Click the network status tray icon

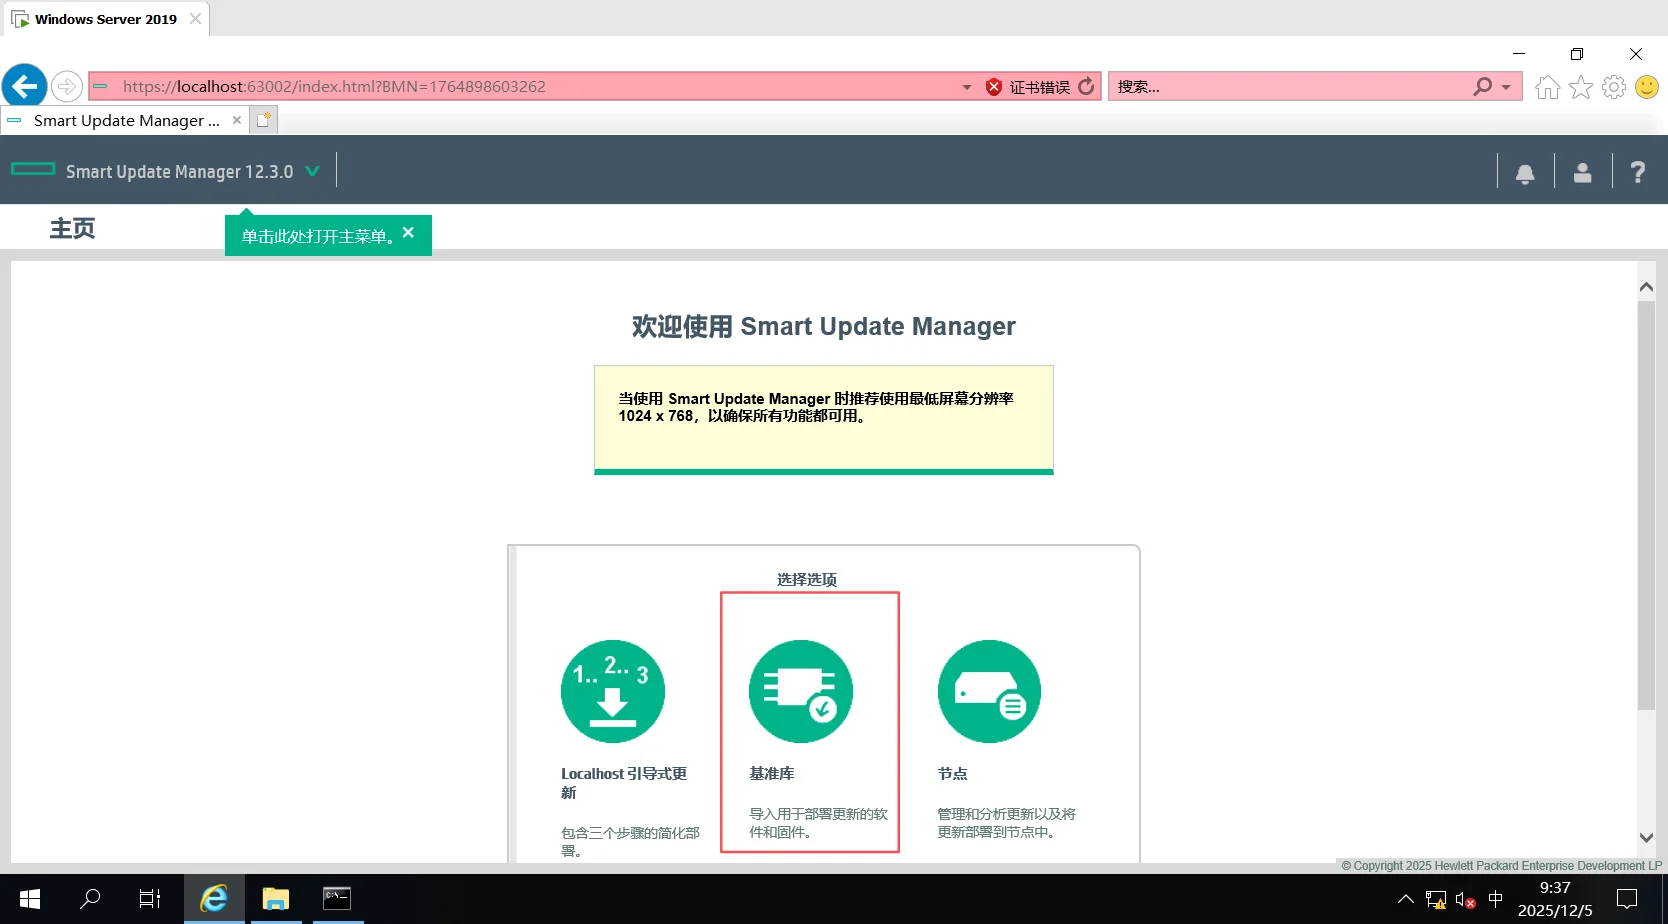coord(1436,900)
